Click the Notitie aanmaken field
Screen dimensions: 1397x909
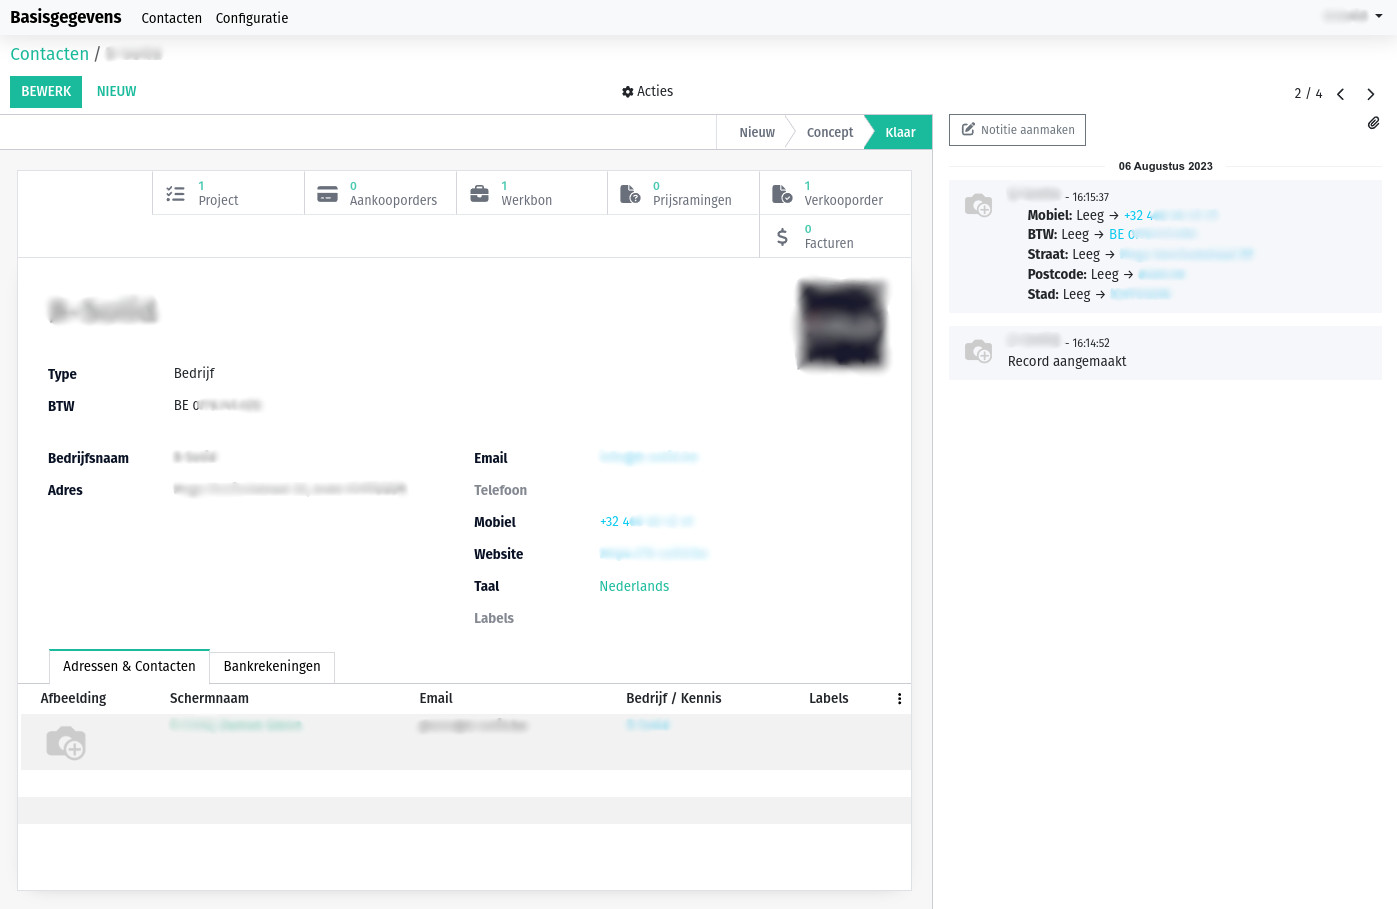coord(1017,129)
